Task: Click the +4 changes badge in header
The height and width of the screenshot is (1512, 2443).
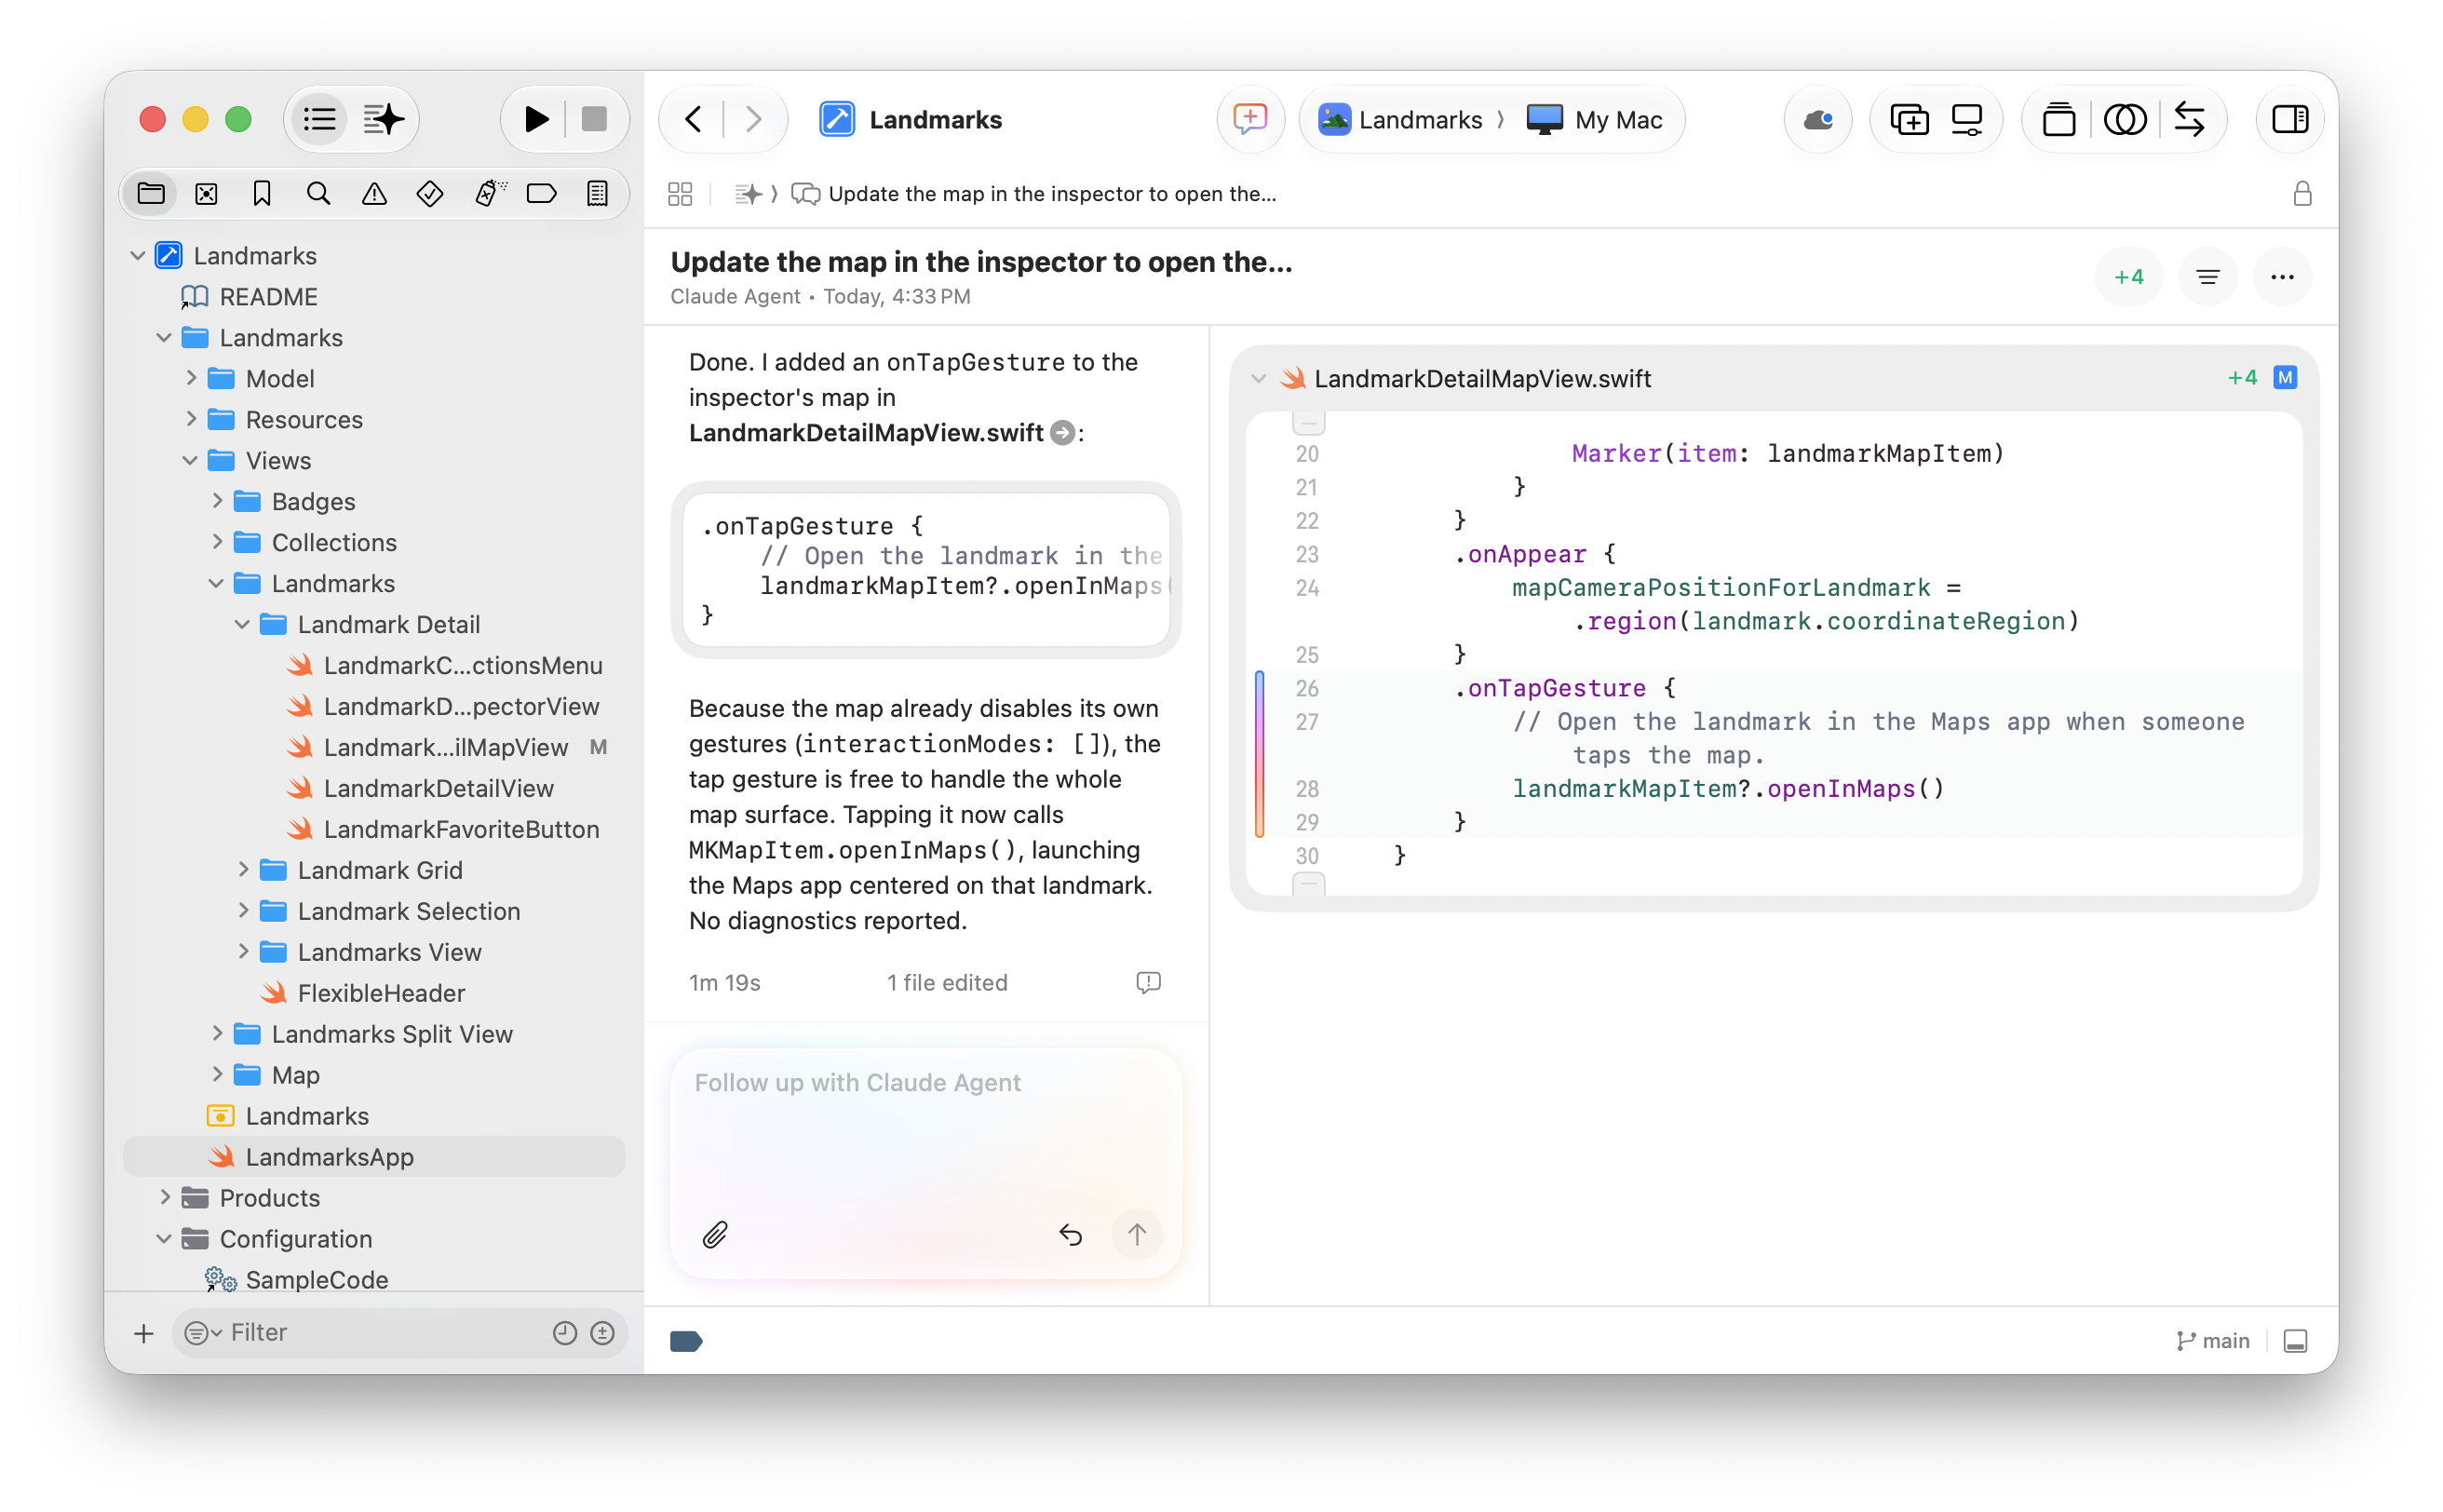Action: pyautogui.click(x=2128, y=277)
